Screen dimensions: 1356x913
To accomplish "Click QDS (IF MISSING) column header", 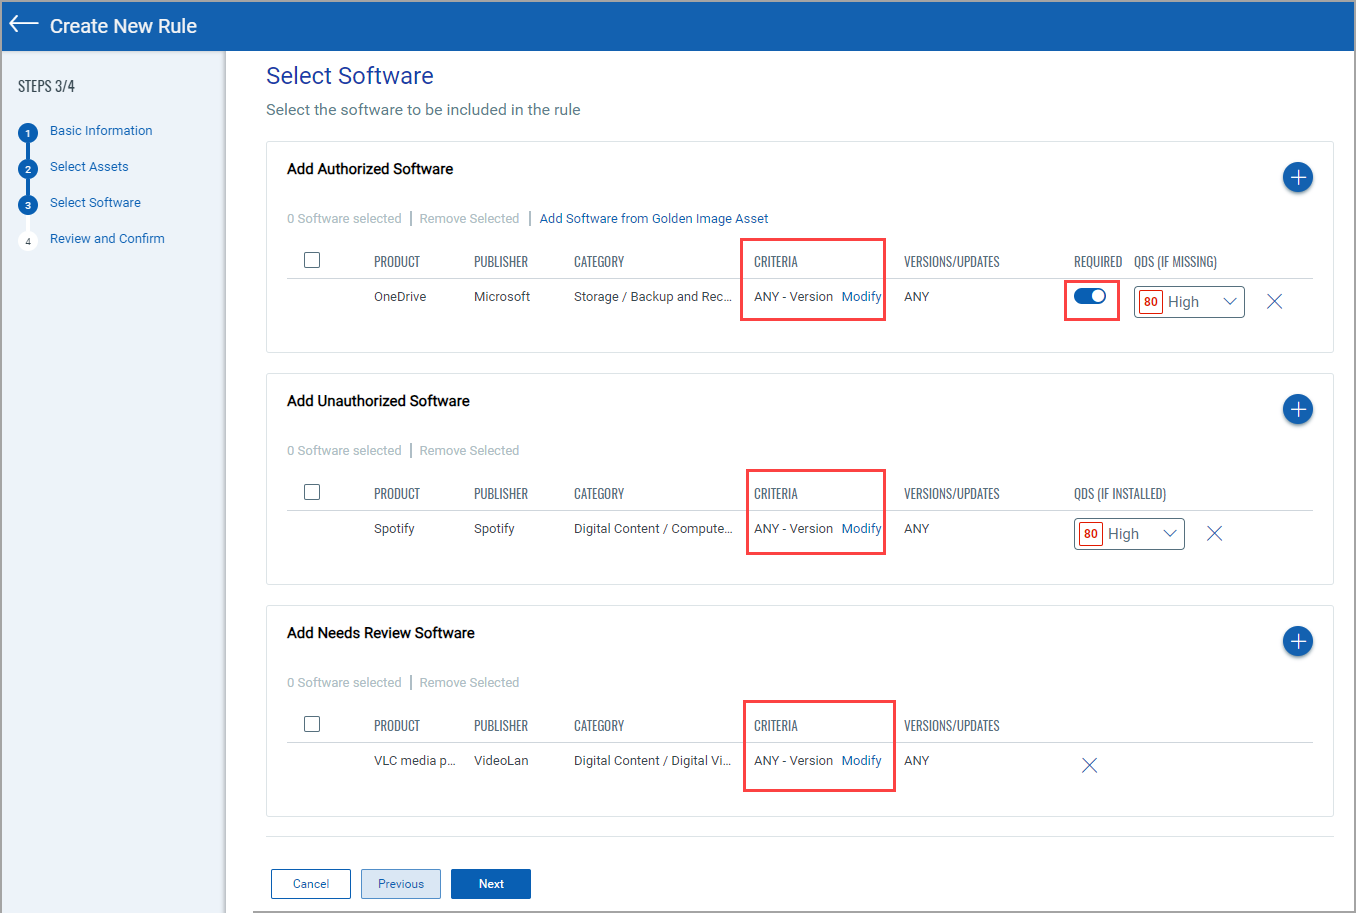I will [1175, 261].
